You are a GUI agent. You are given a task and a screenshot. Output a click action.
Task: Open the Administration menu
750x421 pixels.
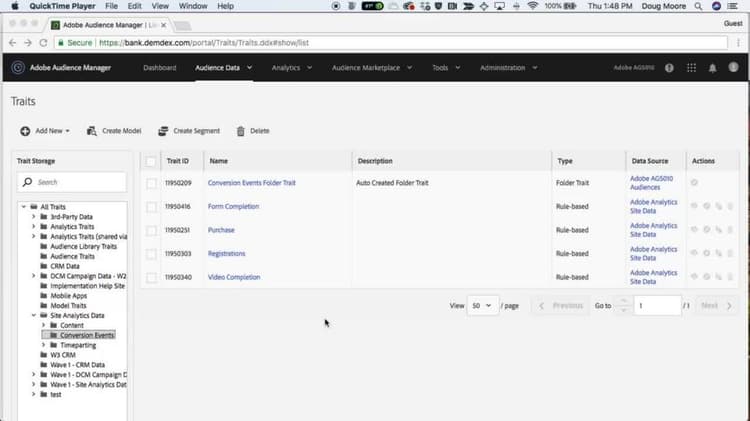pyautogui.click(x=508, y=68)
